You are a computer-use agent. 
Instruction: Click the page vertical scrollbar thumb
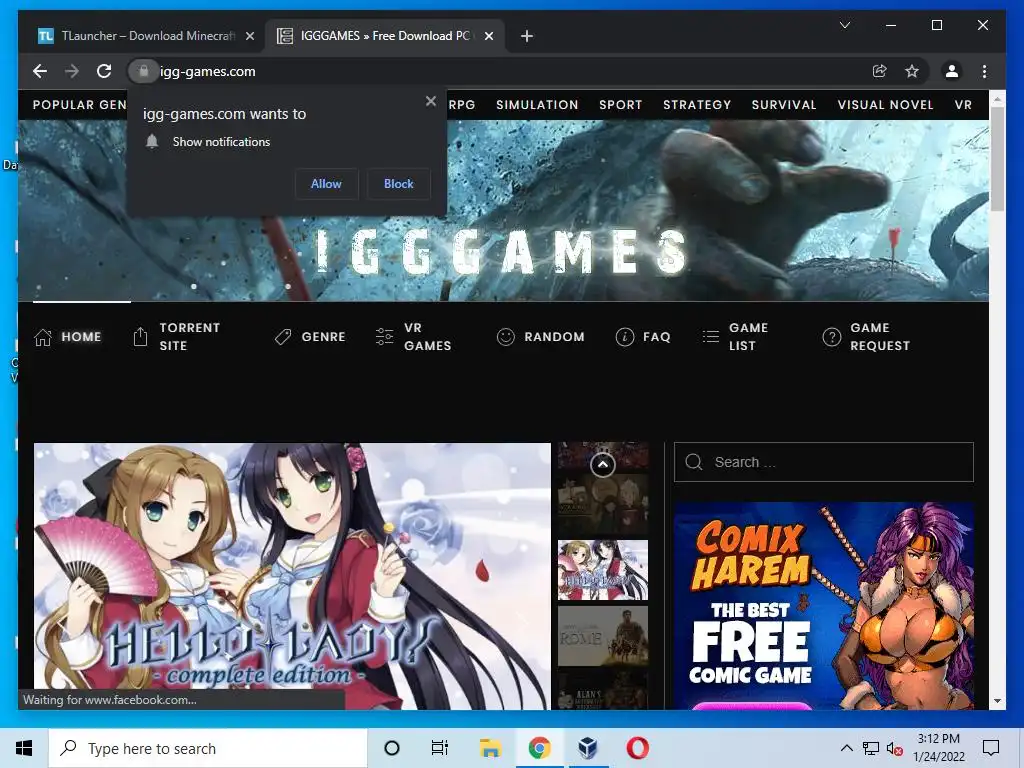[997, 159]
